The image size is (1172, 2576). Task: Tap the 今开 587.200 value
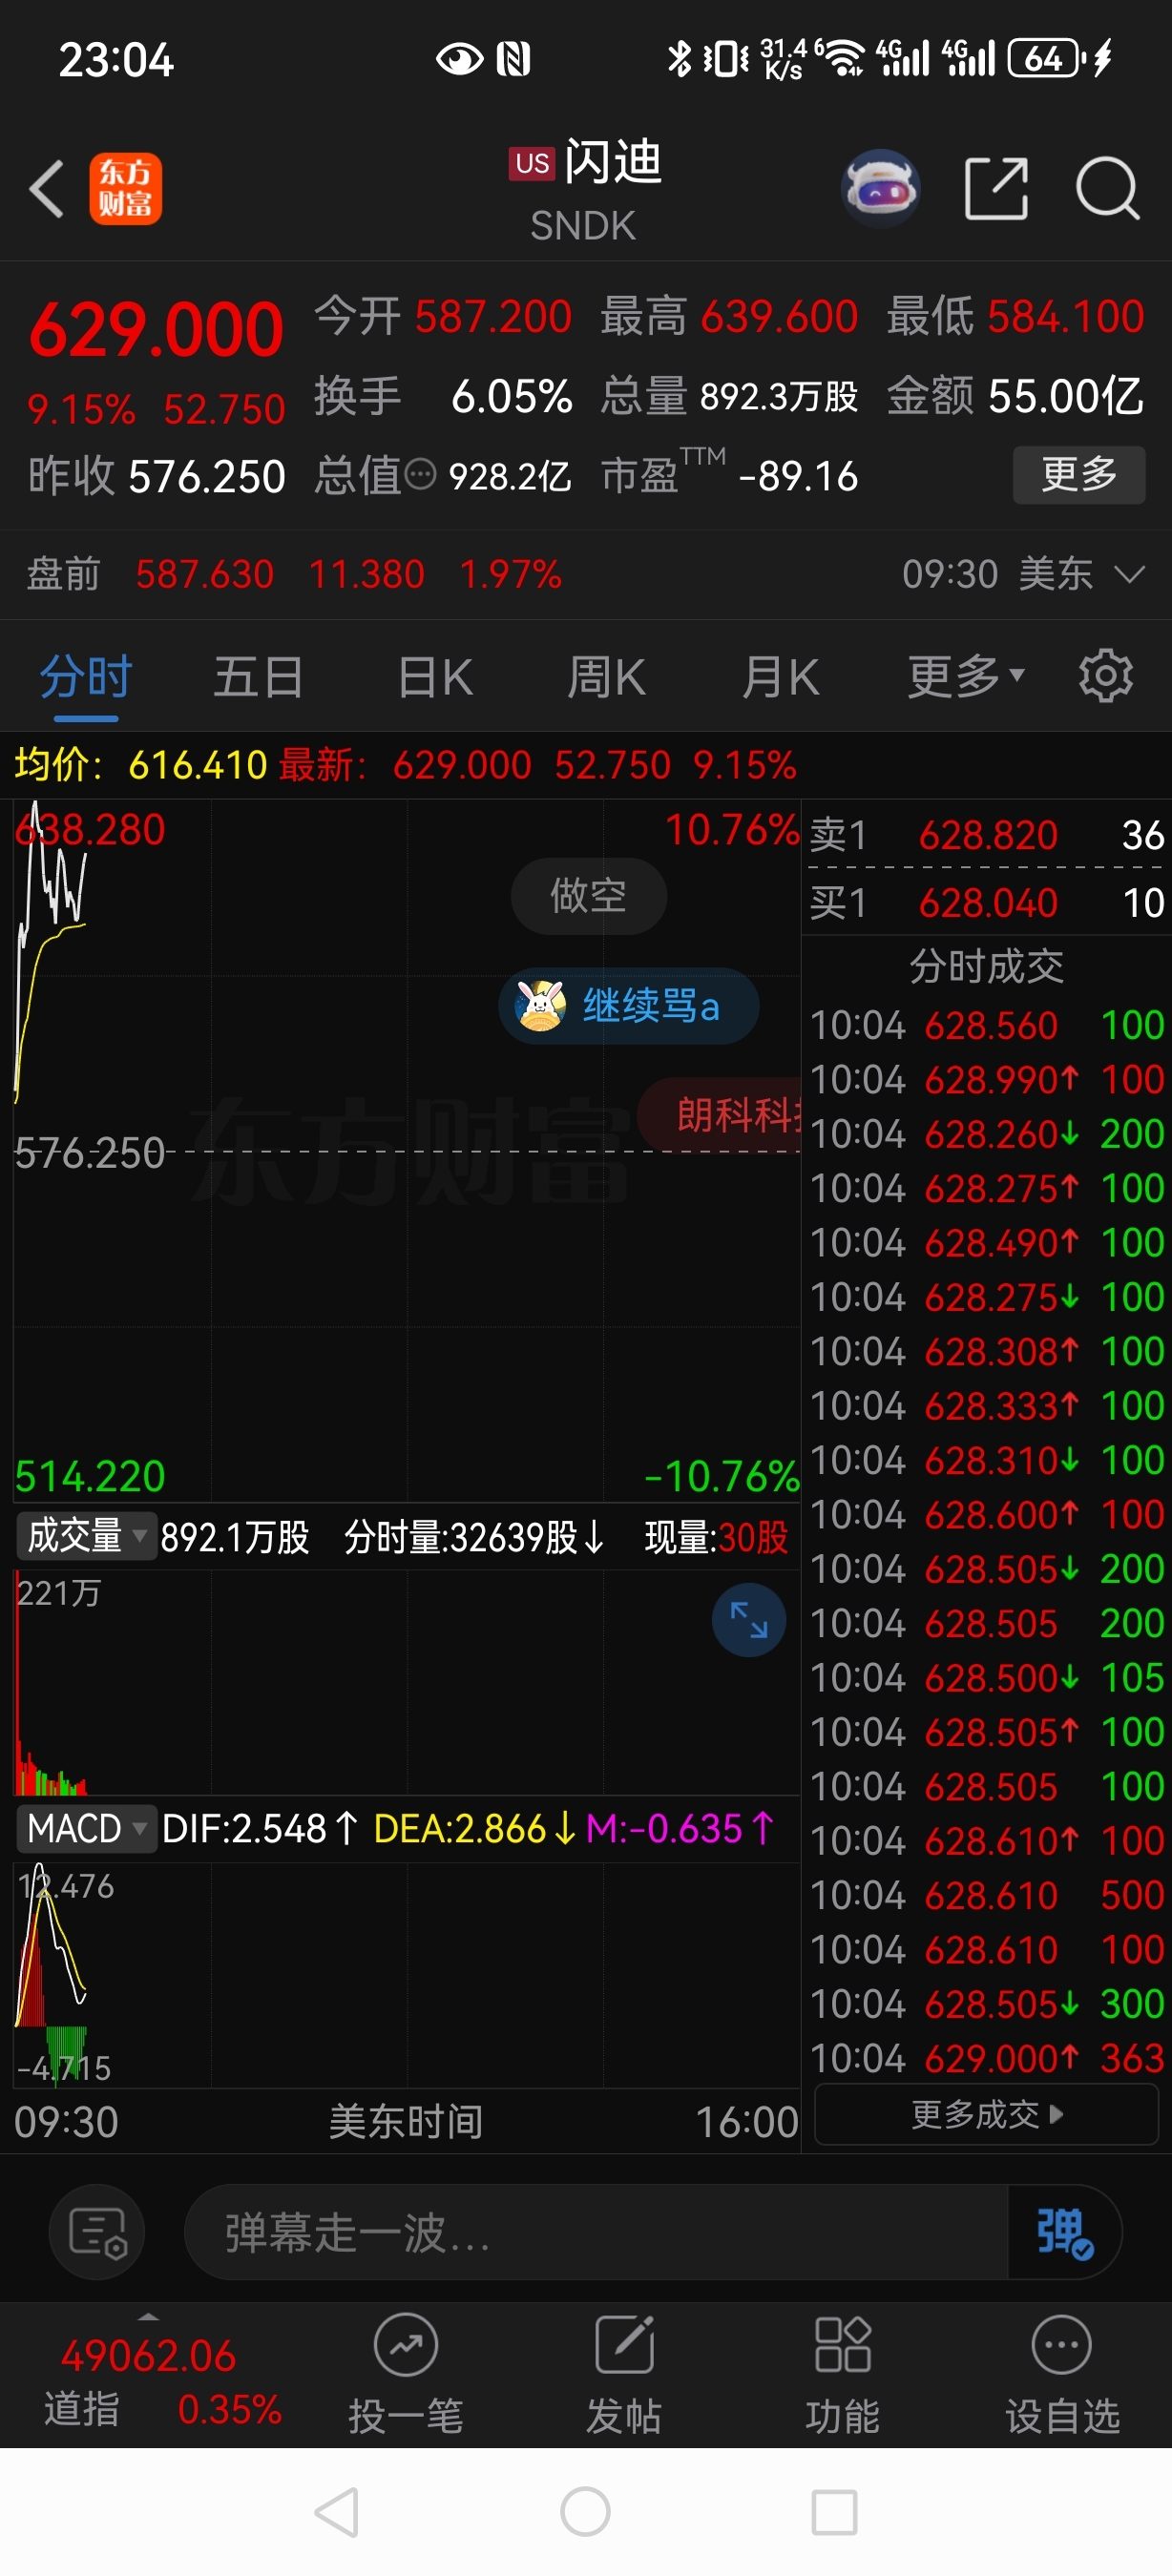(443, 317)
